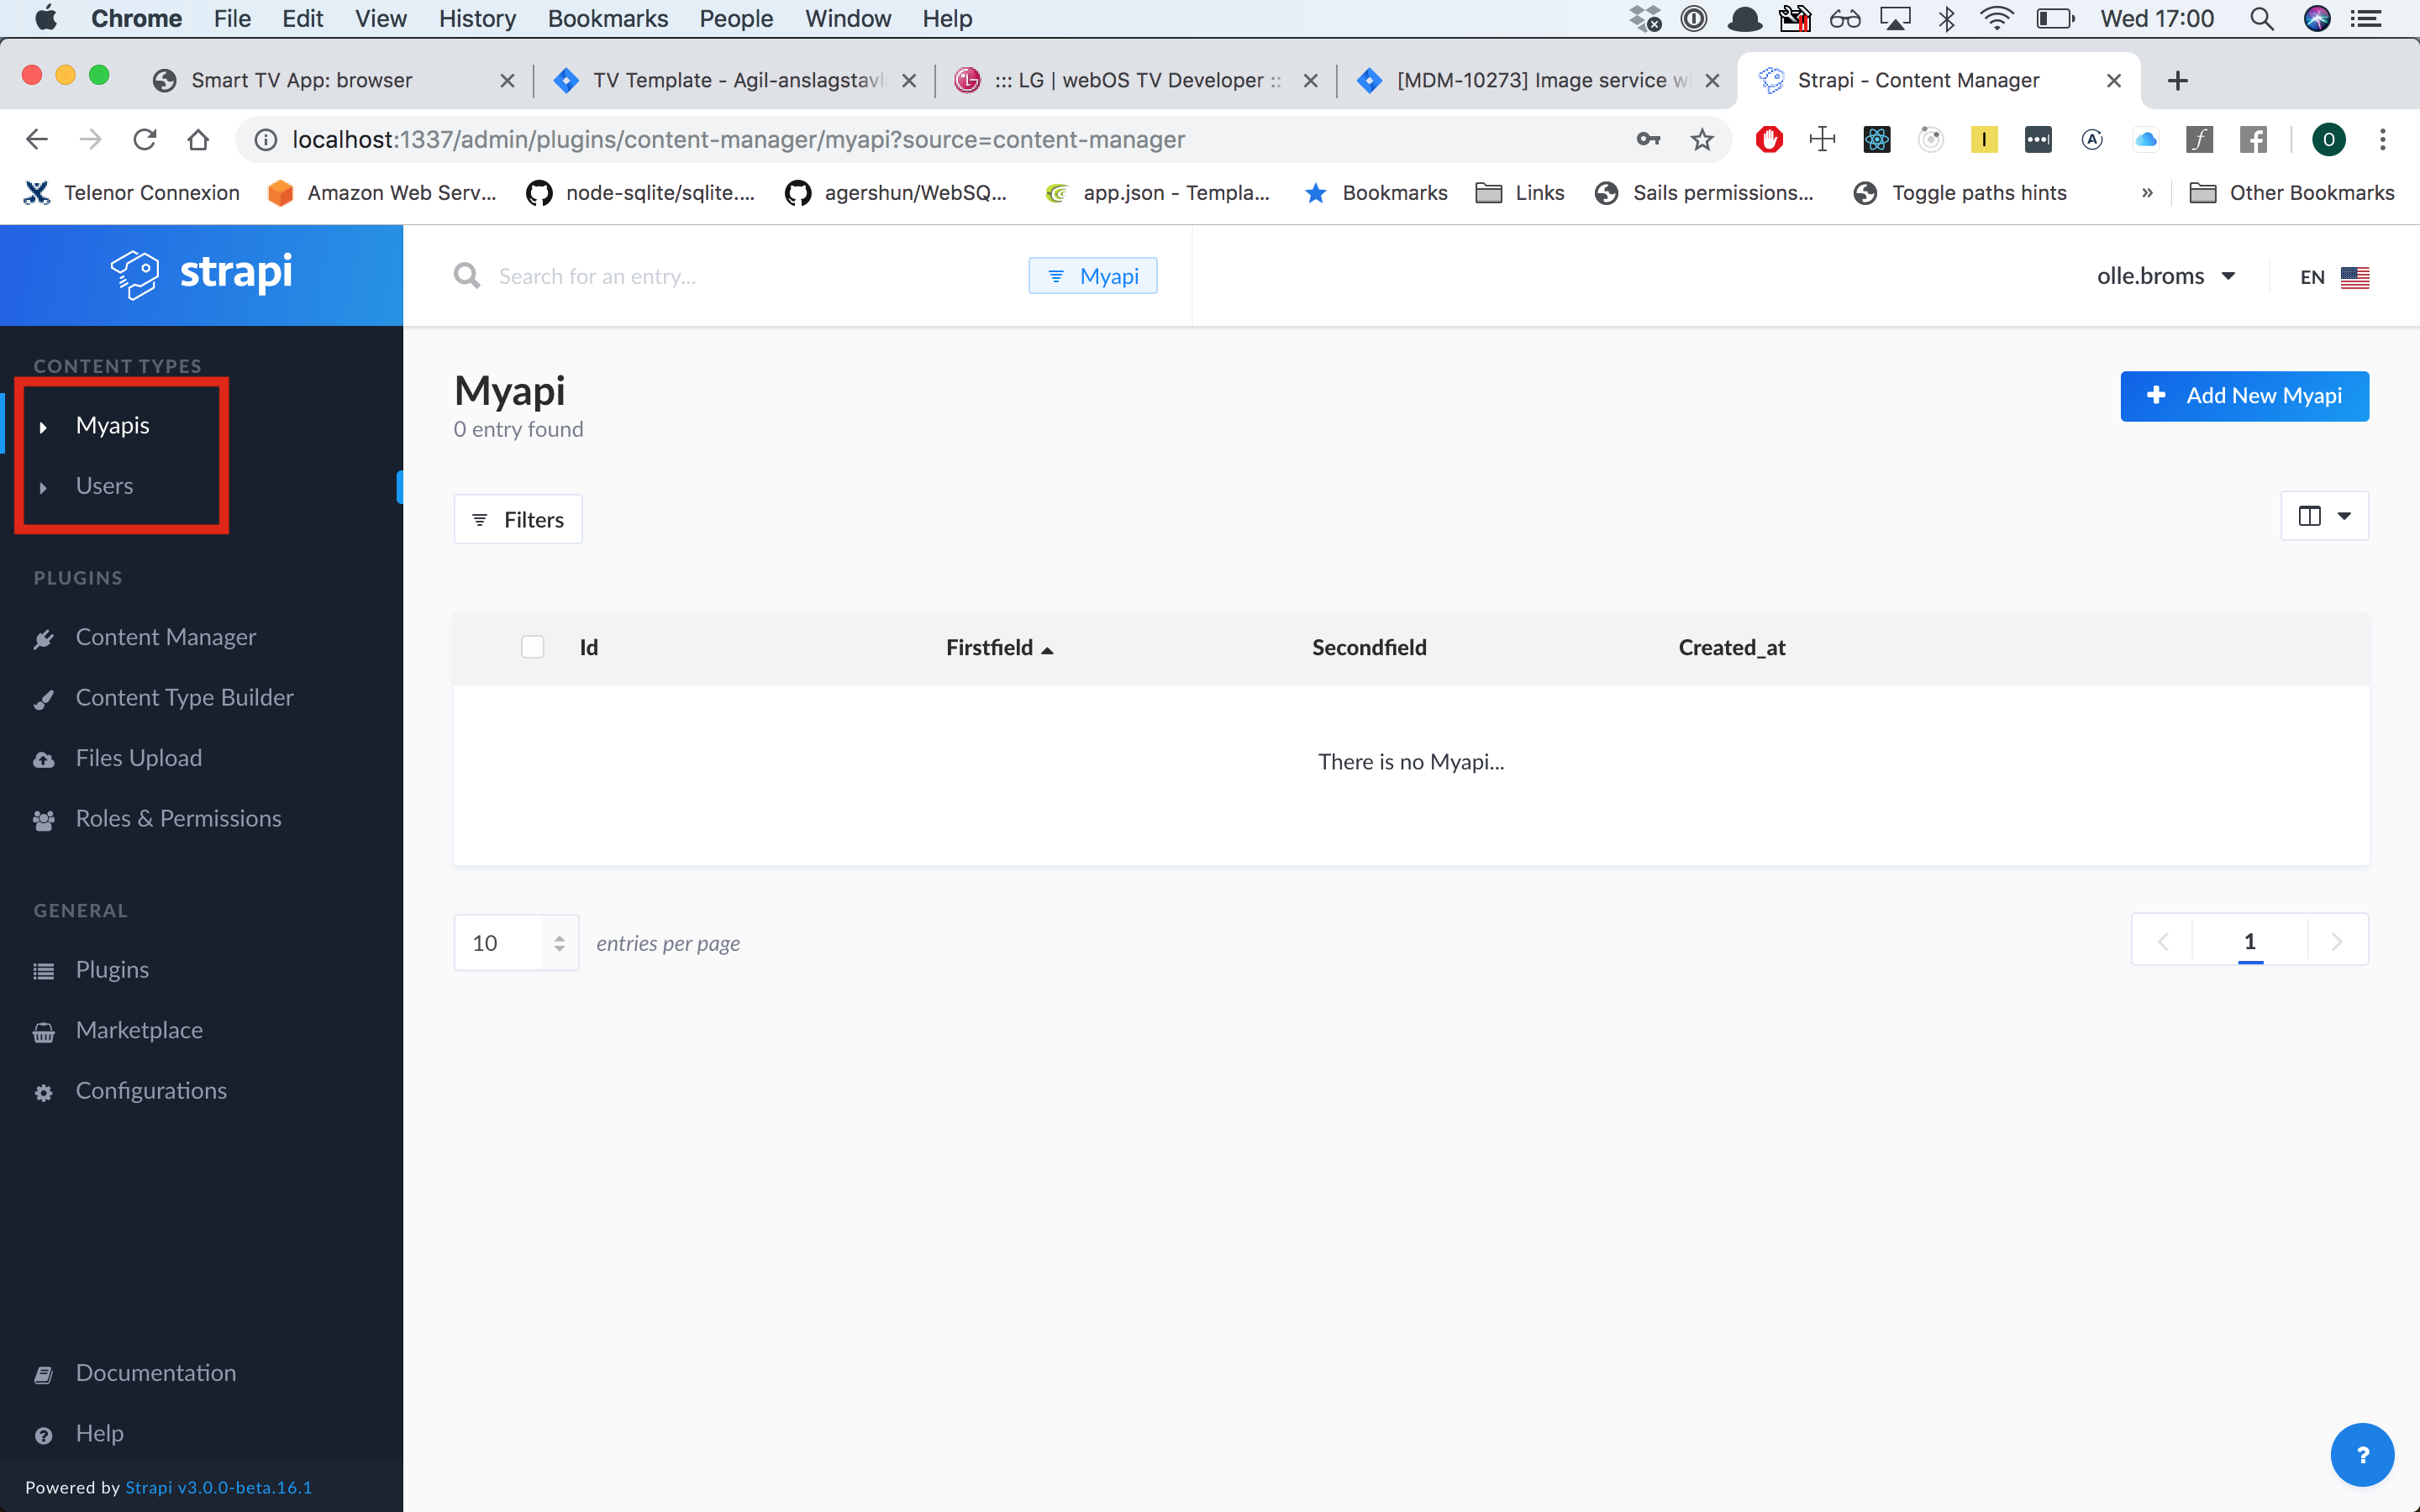
Task: Reload the page with the refresh icon
Action: coord(144,140)
